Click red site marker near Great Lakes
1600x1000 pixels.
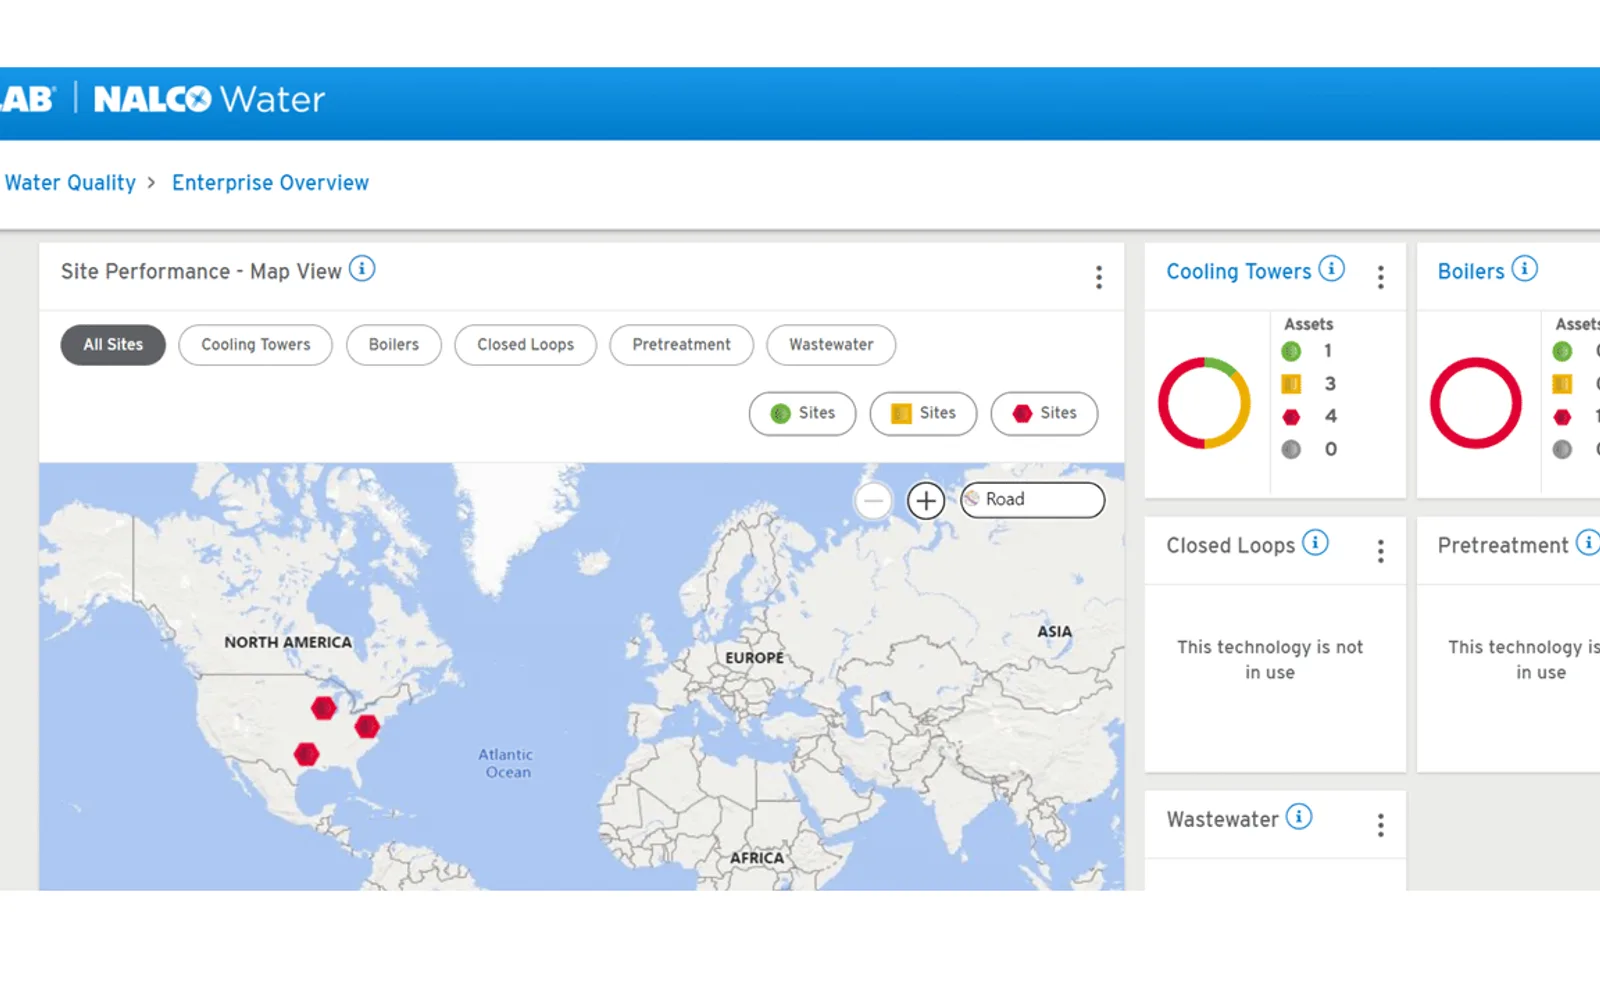(323, 708)
